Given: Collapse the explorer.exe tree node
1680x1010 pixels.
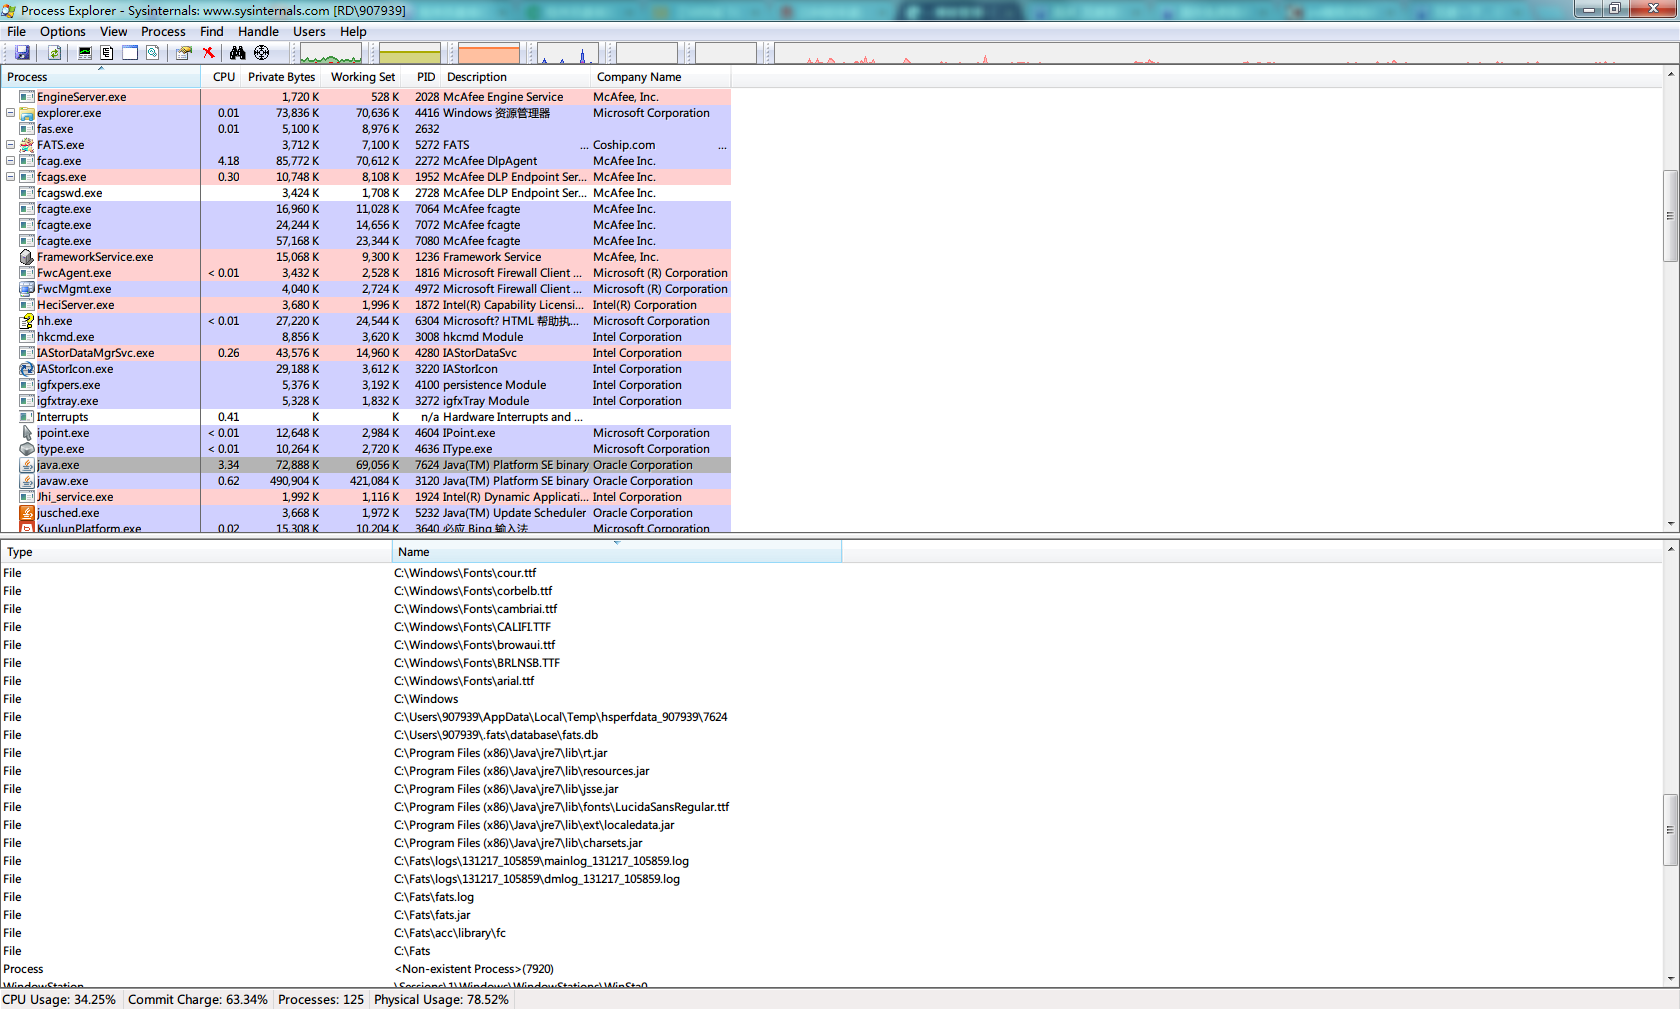Looking at the screenshot, I should 10,113.
